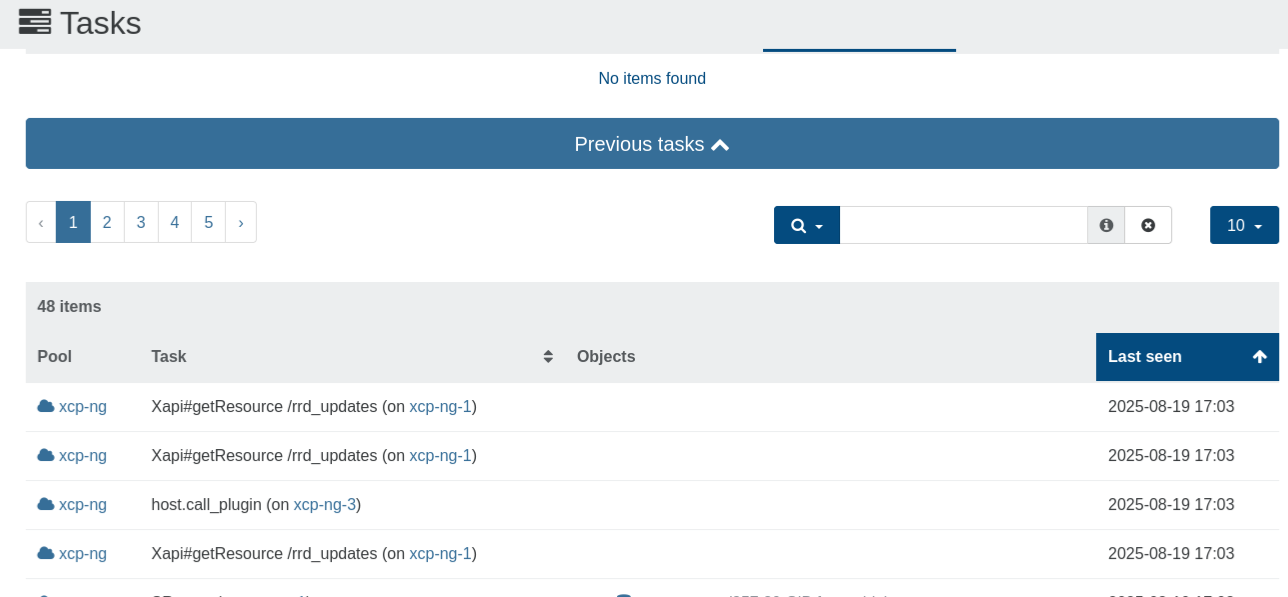Image resolution: width=1288 pixels, height=597 pixels.
Task: Click the Tasks server icon in header
Action: (35, 21)
